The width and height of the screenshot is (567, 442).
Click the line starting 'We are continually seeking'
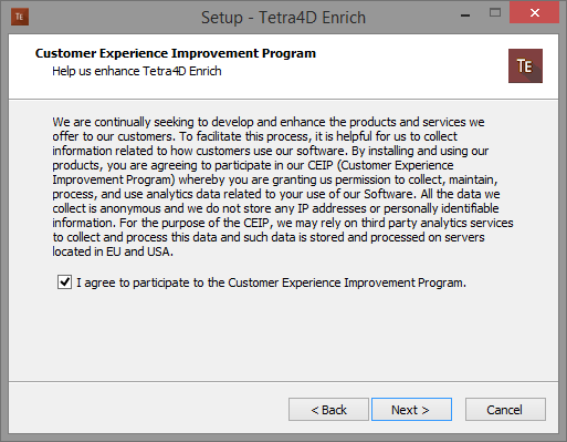tap(268, 122)
